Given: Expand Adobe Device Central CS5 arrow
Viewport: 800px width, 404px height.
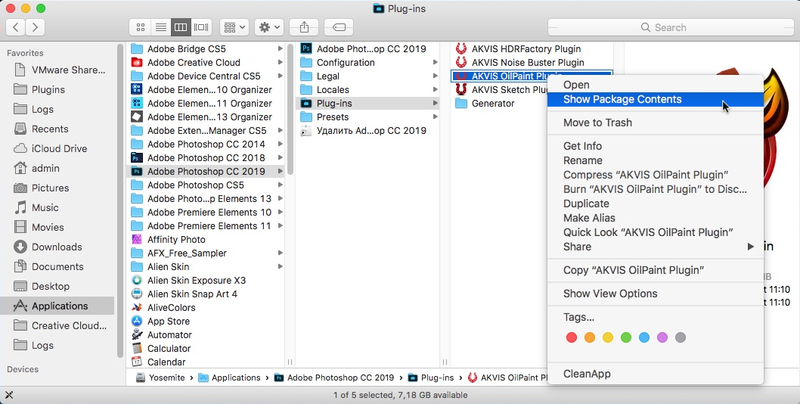Looking at the screenshot, I should [280, 76].
